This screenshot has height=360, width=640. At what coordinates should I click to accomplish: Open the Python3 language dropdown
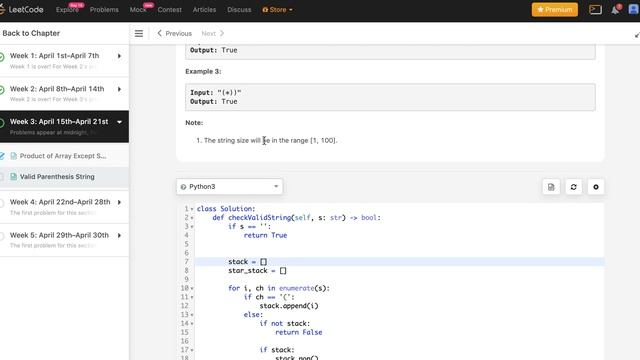(x=229, y=187)
